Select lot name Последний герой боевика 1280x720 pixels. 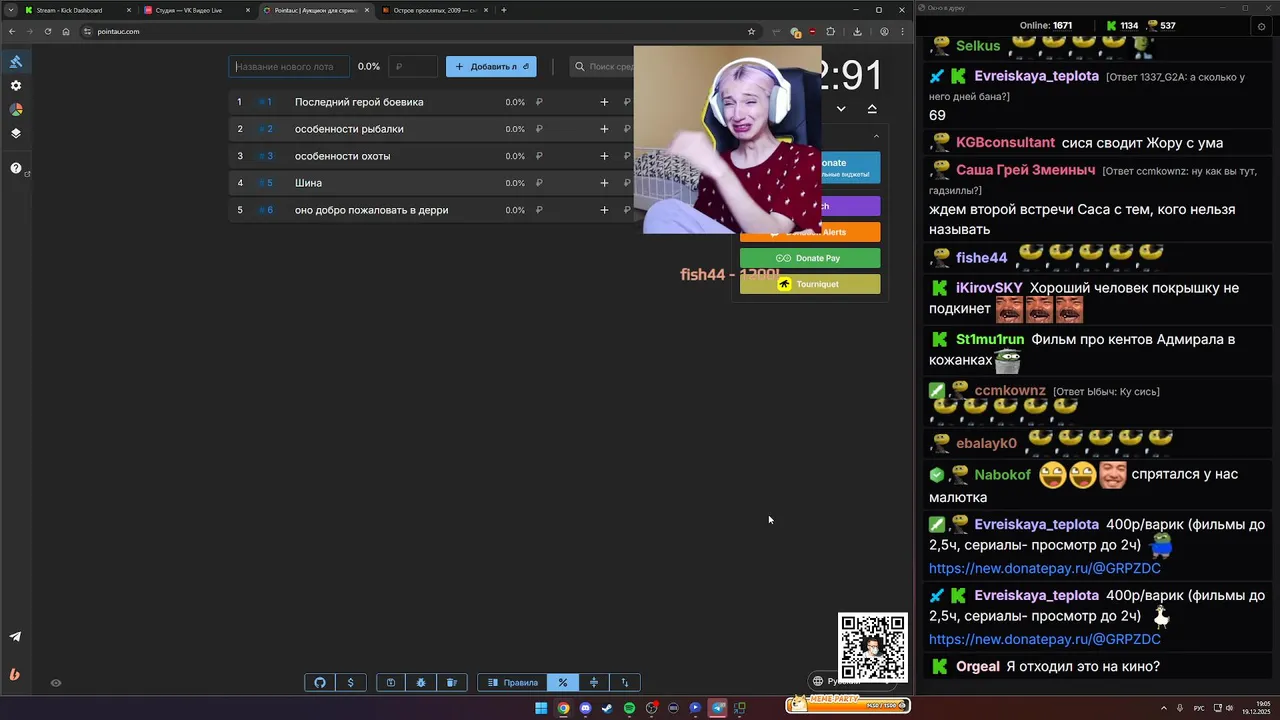(359, 102)
